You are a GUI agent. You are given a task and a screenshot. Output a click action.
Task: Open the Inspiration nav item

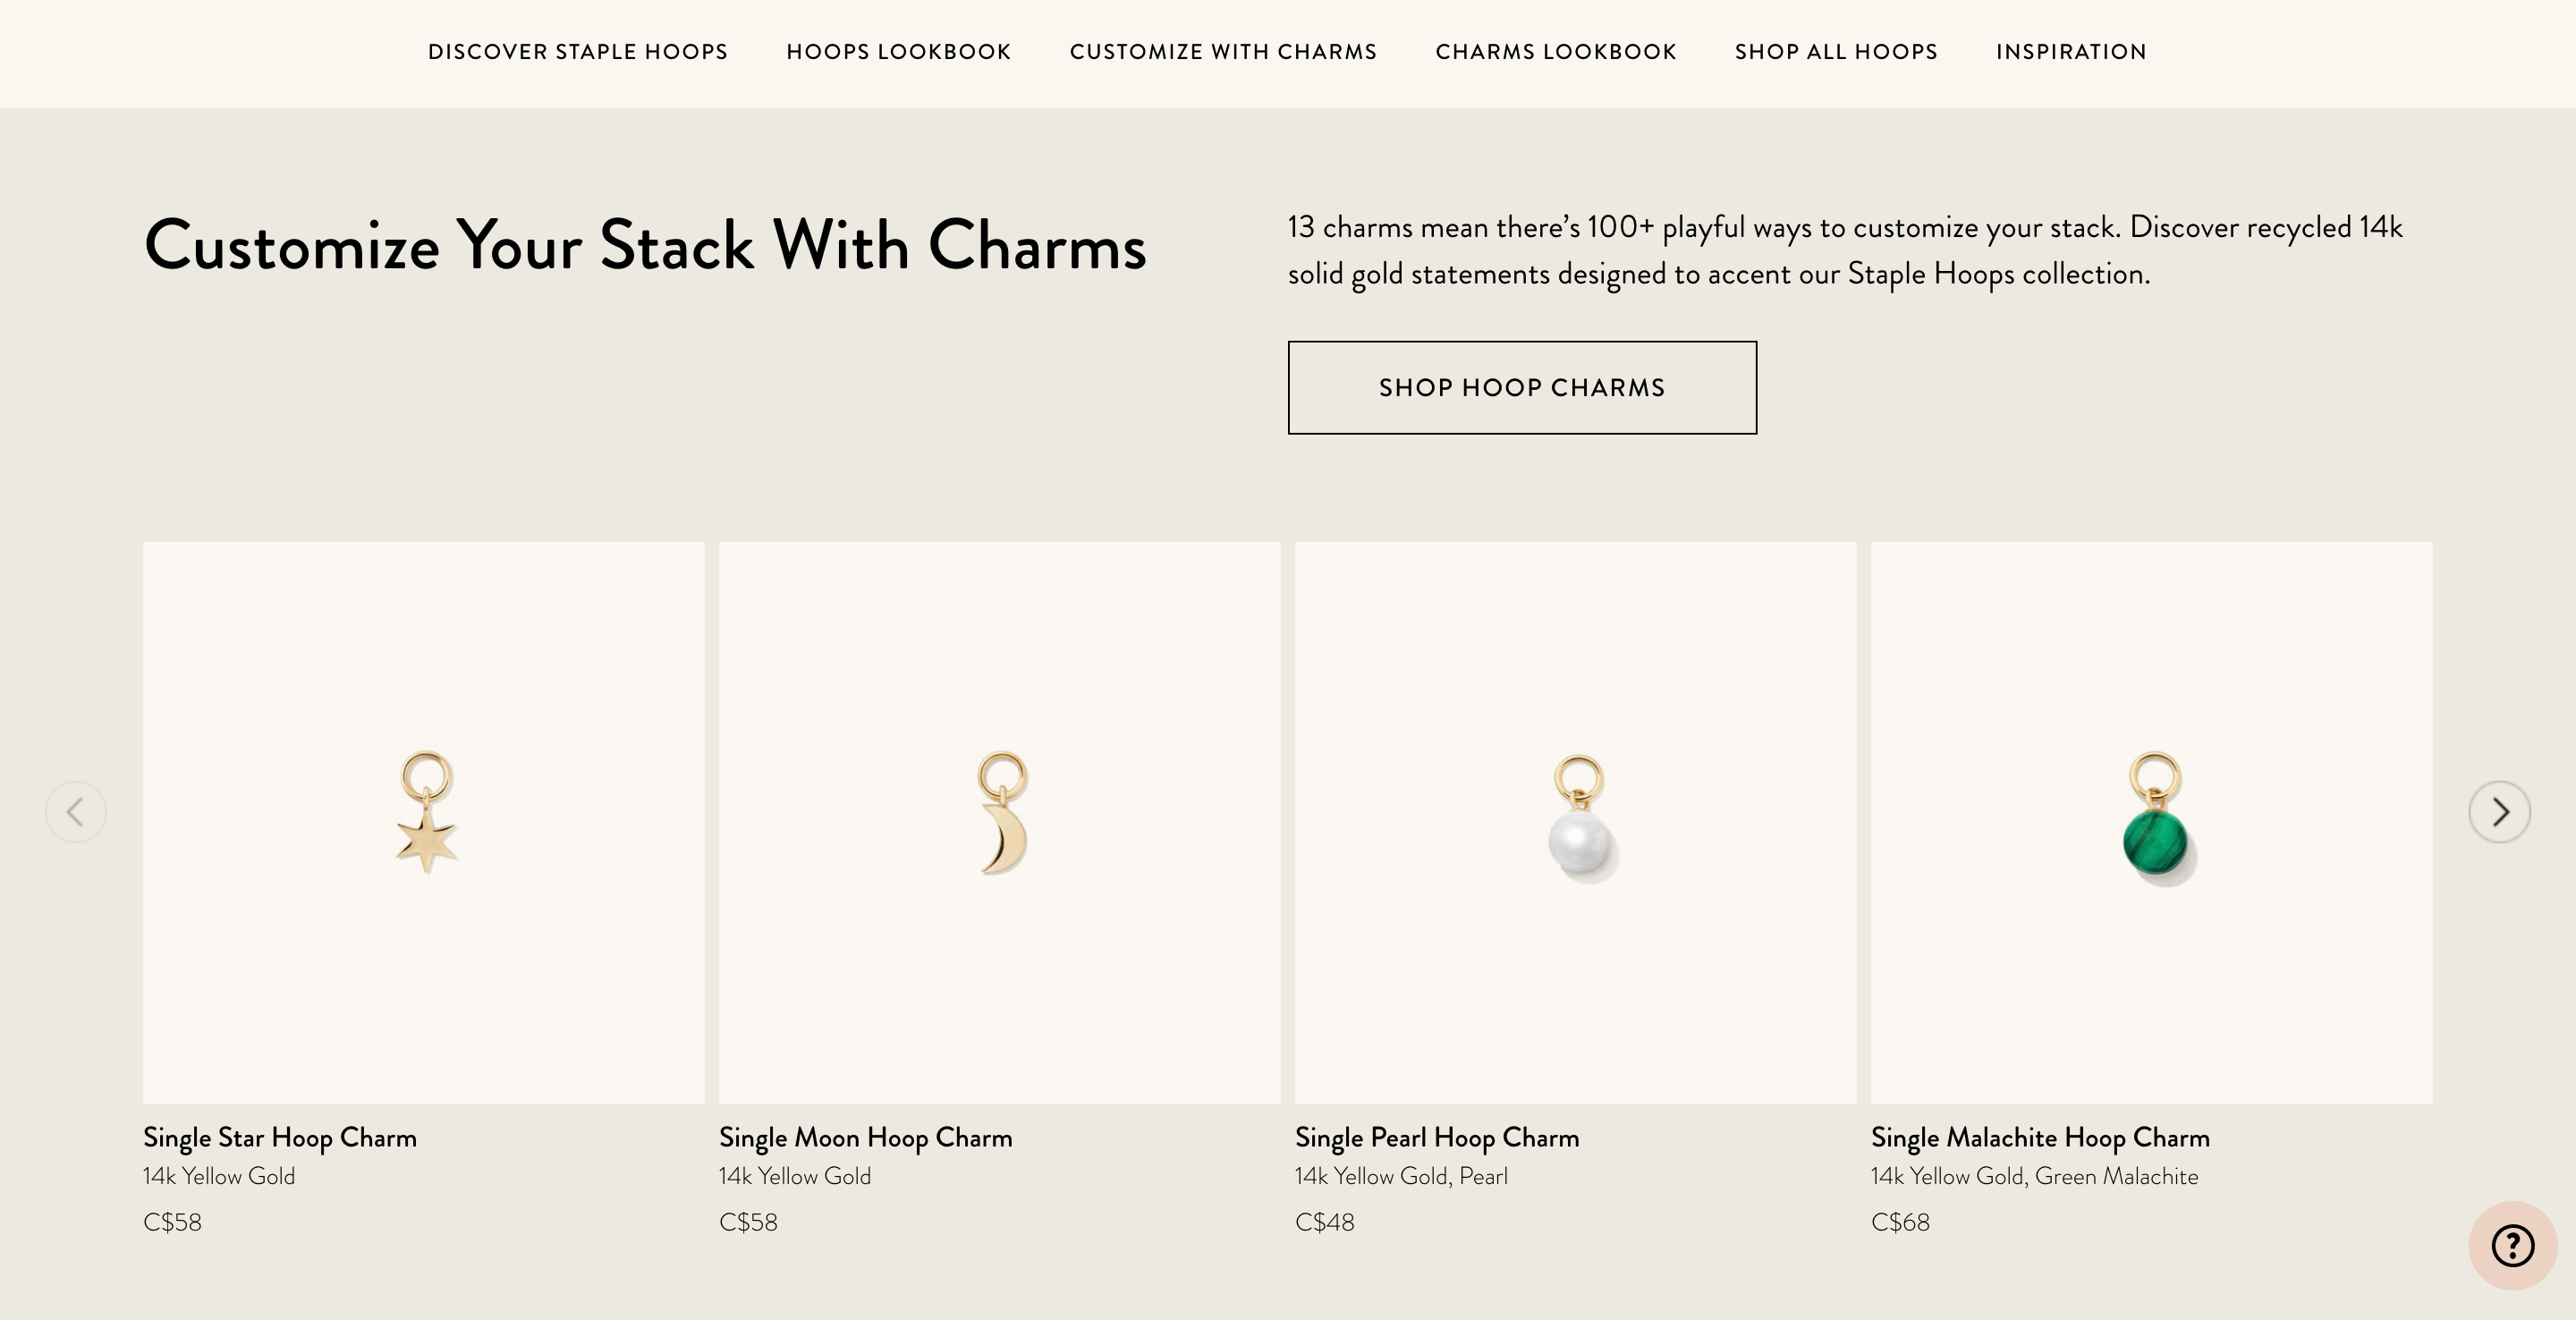coord(2071,52)
